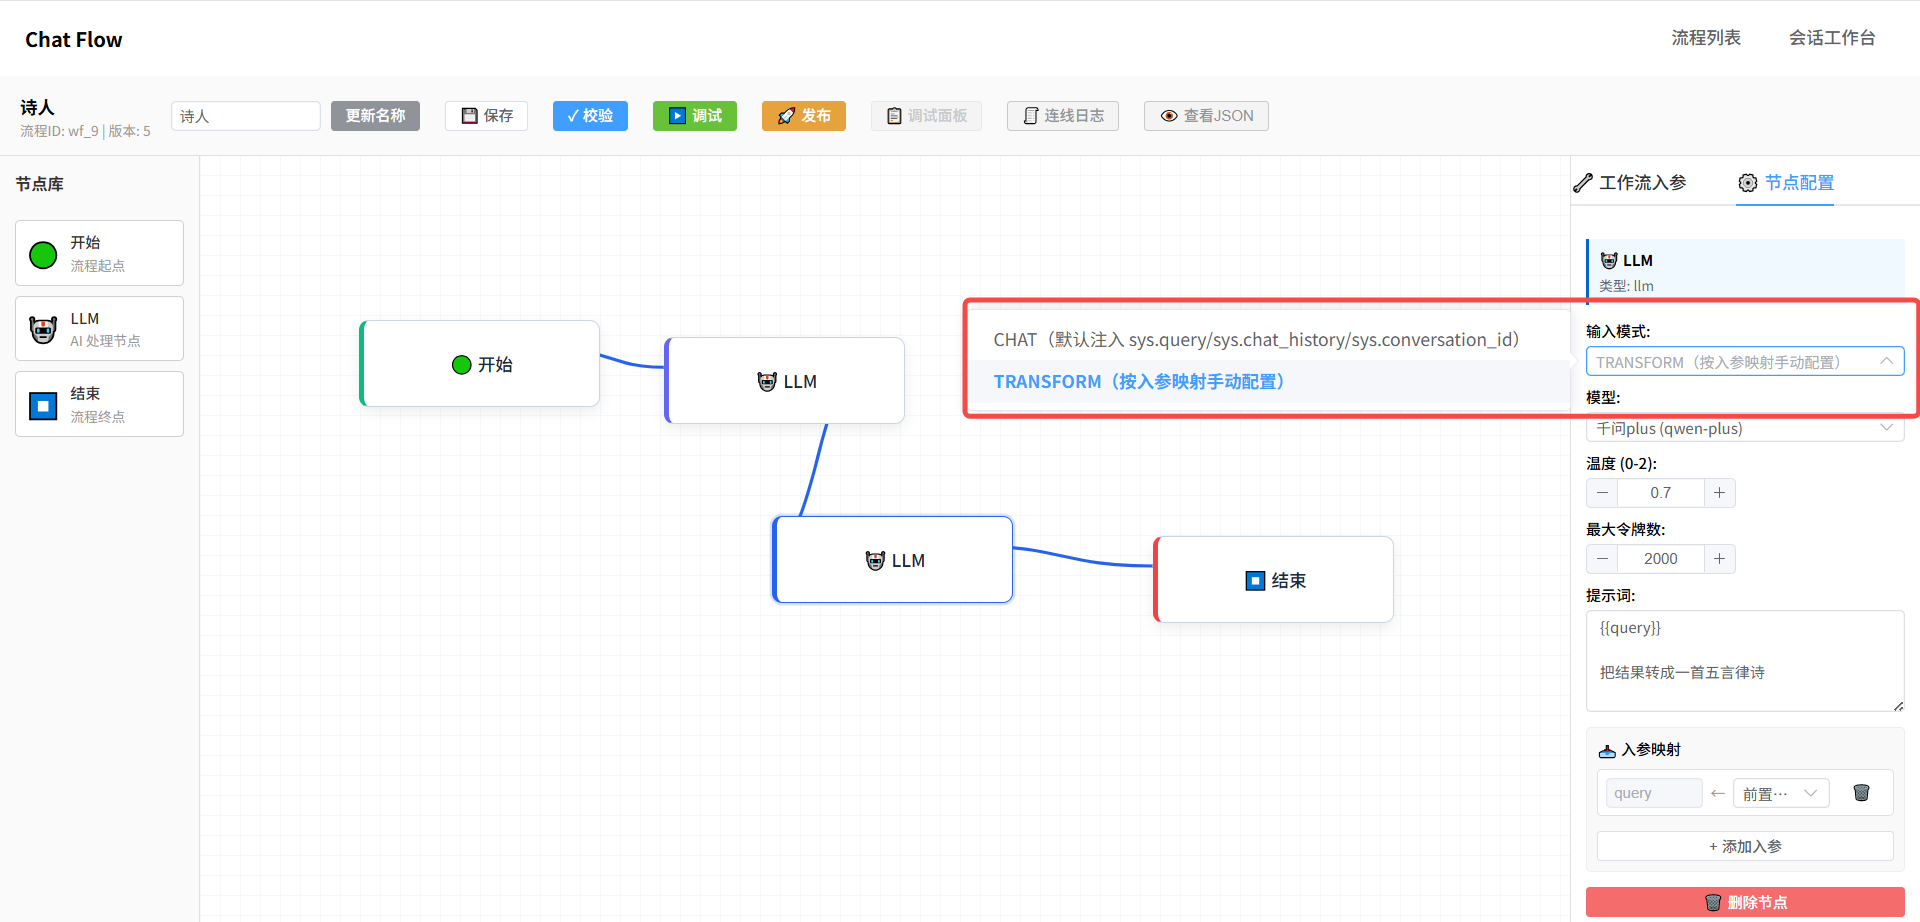The width and height of the screenshot is (1920, 922).
Task: Click the text "流程ID: wf_9 | 版本: 5"
Action: point(85,131)
